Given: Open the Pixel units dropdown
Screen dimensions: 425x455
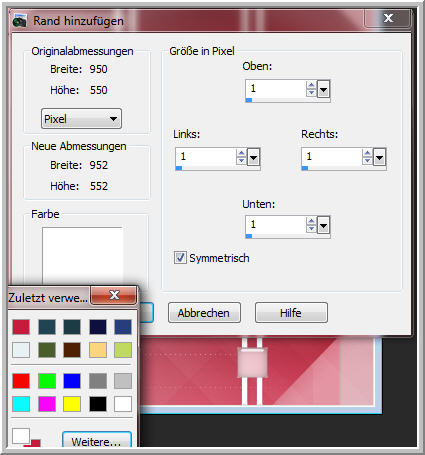Looking at the screenshot, I should pyautogui.click(x=81, y=119).
